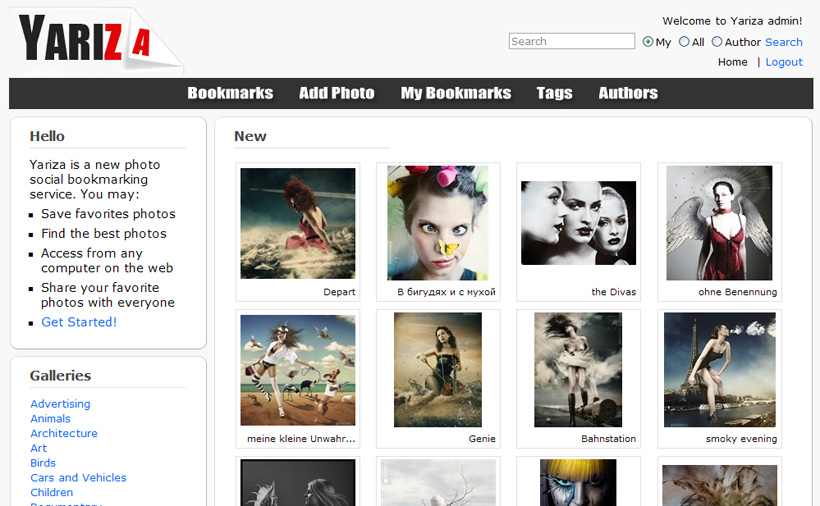Open the ohne Benennung angel thumbnail
This screenshot has width=820, height=506.
(x=719, y=223)
